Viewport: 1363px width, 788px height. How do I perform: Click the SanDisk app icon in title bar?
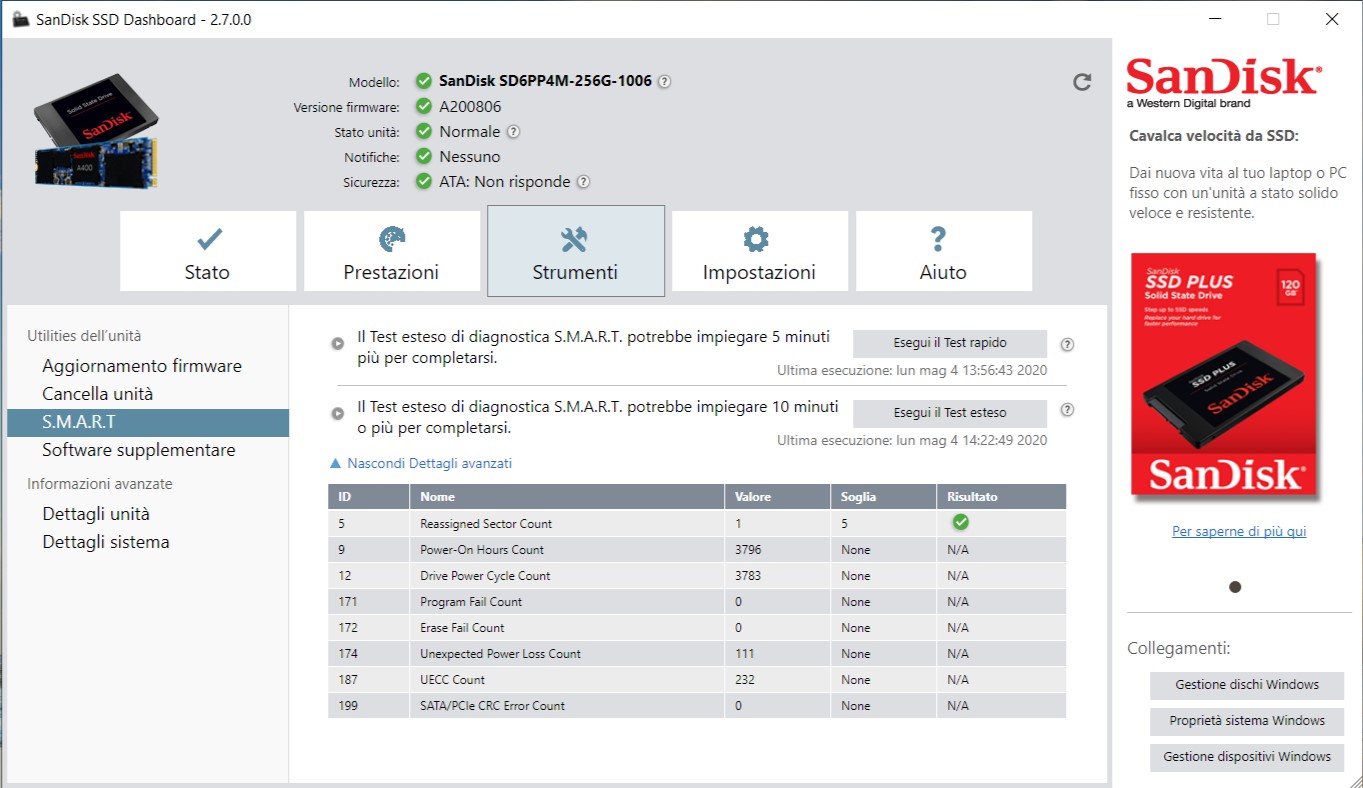click(x=20, y=19)
